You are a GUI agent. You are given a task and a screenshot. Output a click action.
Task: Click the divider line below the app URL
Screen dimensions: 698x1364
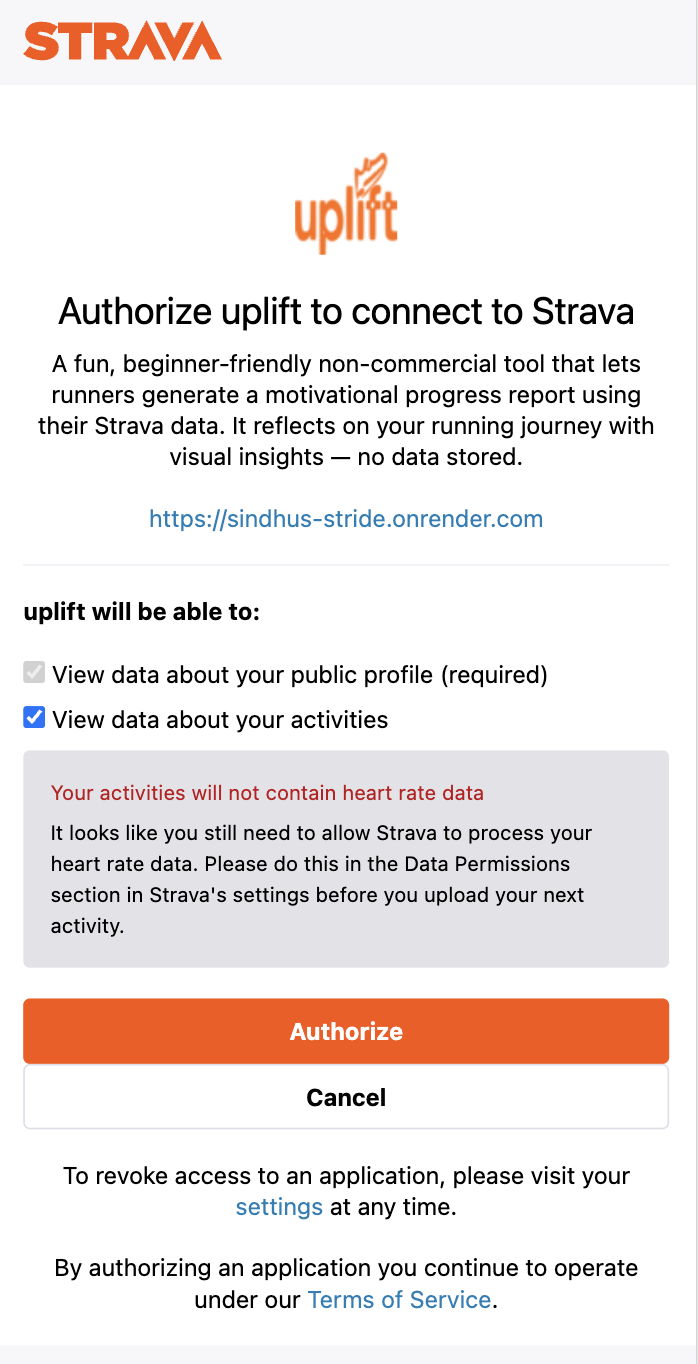[346, 565]
